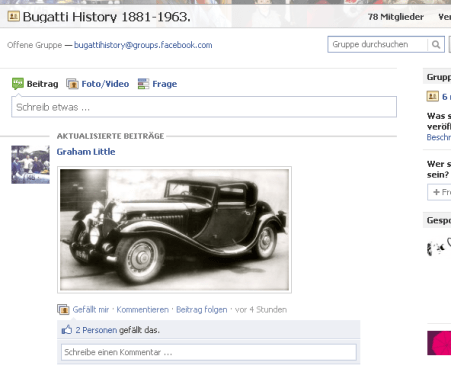Click the Foto/Video photo icon
The height and width of the screenshot is (375, 451).
pyautogui.click(x=72, y=84)
